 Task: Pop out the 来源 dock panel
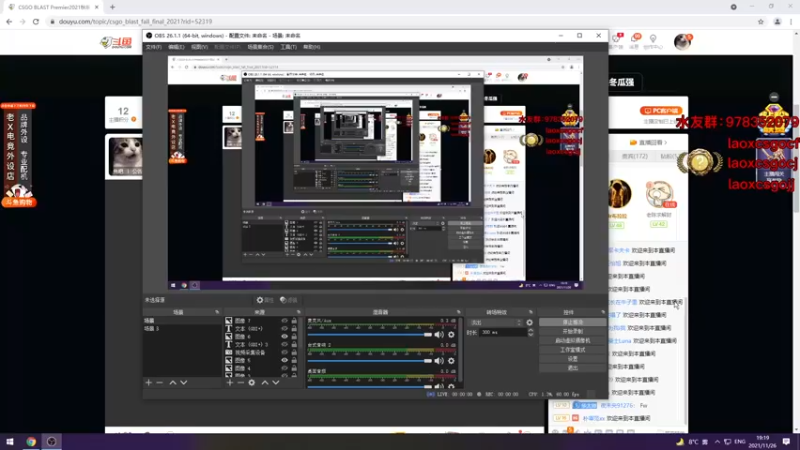click(299, 312)
